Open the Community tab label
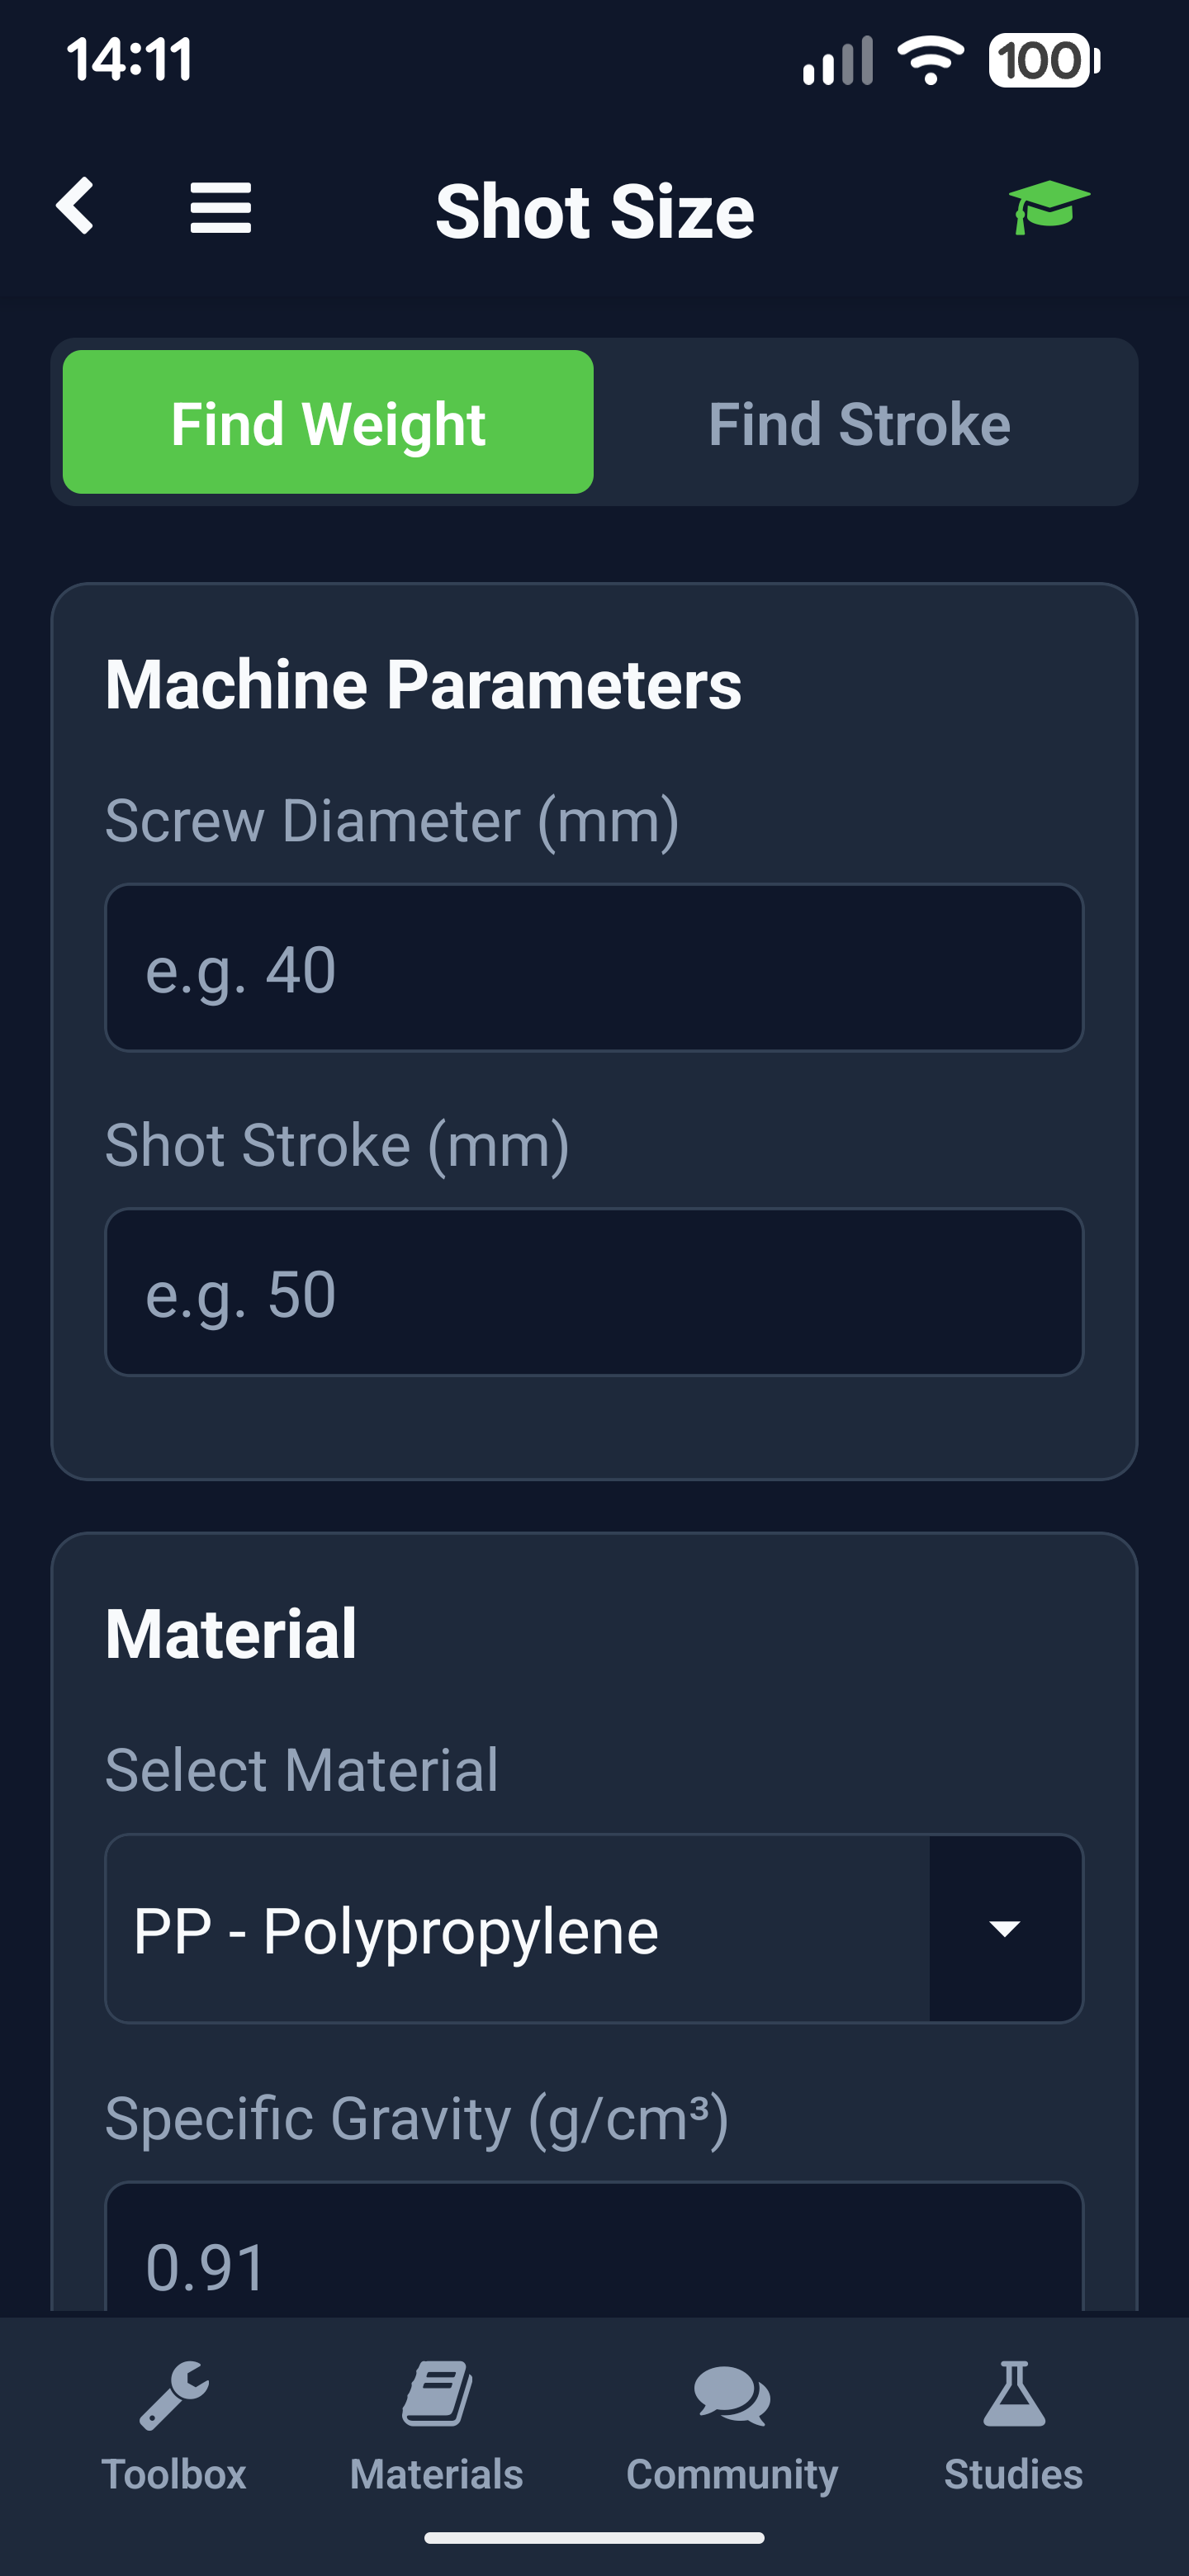This screenshot has width=1189, height=2576. pyautogui.click(x=732, y=2474)
